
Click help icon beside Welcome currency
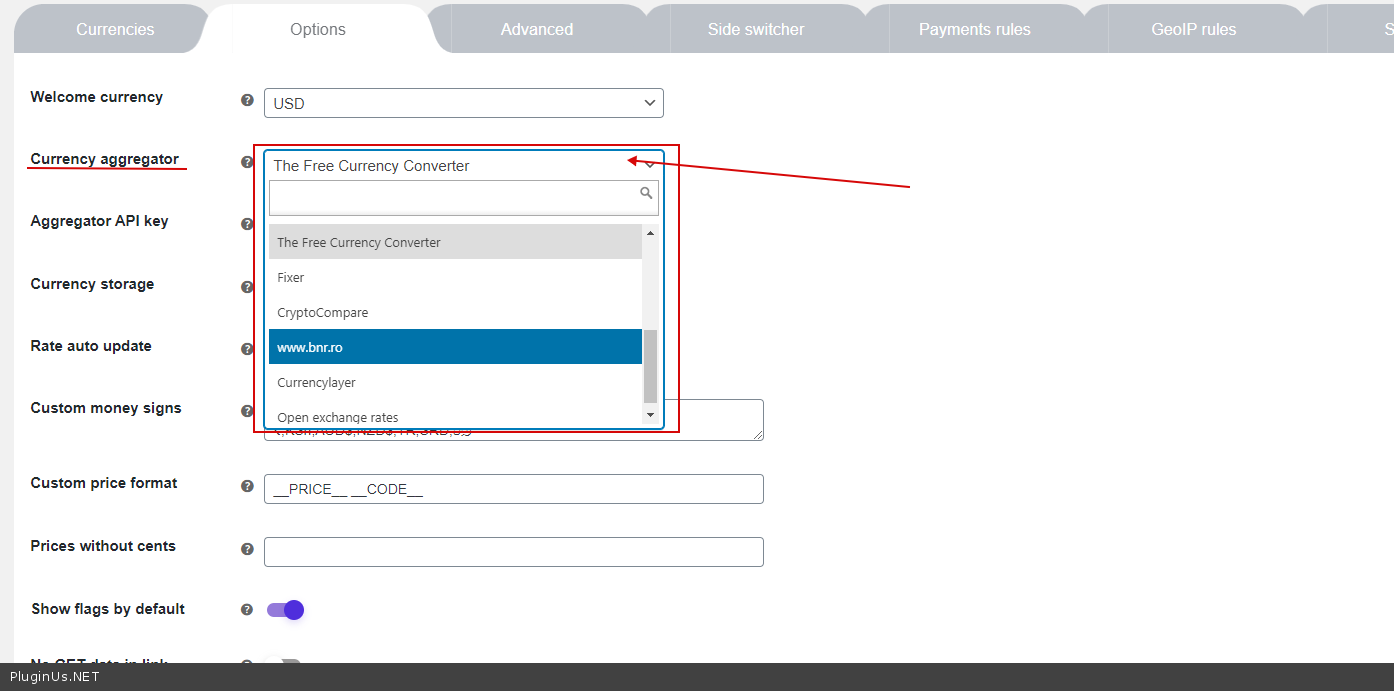click(x=247, y=100)
